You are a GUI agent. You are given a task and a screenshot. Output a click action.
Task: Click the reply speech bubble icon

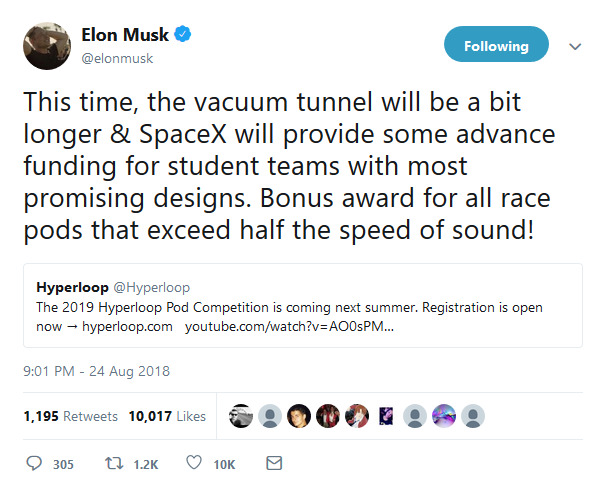(34, 464)
